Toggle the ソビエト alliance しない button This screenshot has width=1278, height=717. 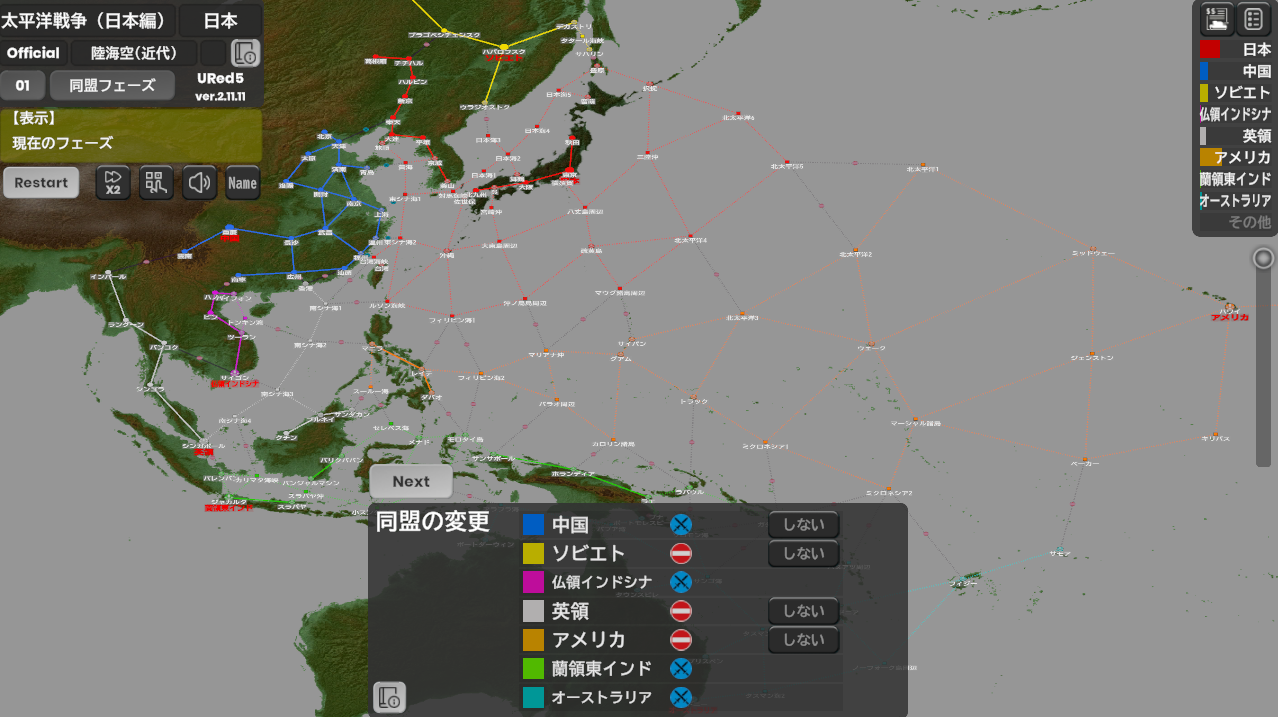(803, 553)
